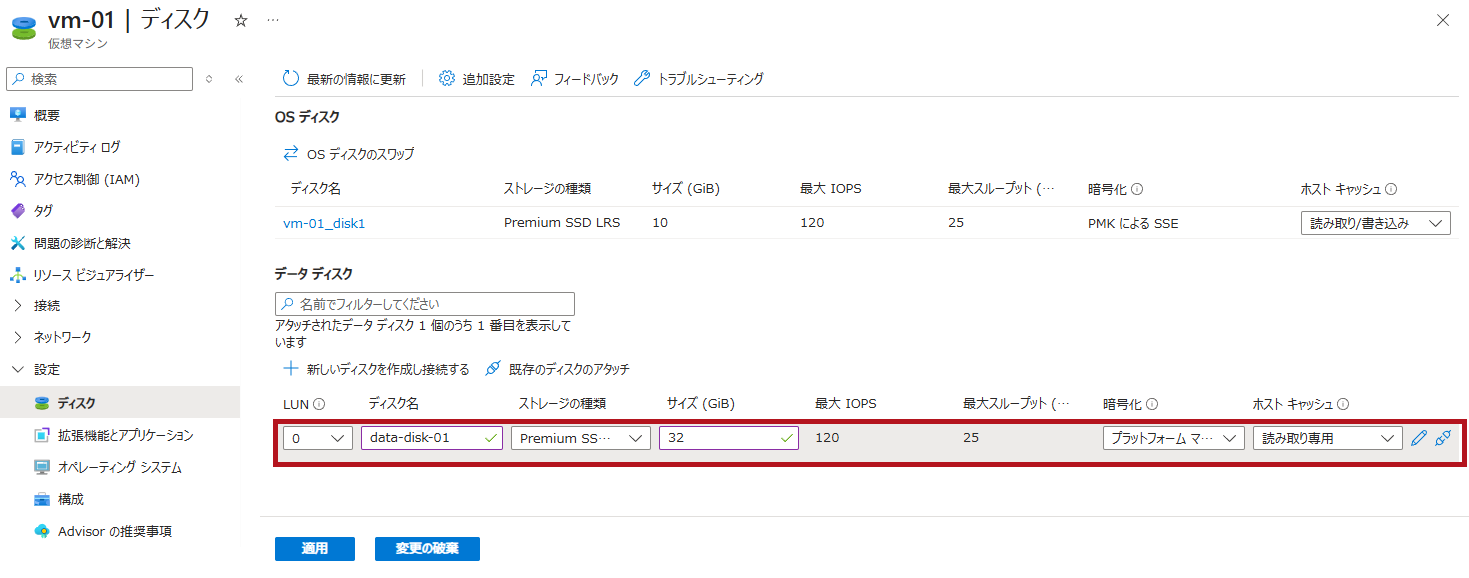The image size is (1469, 578).
Task: Click the disk size field showing 32
Action: pos(720,438)
